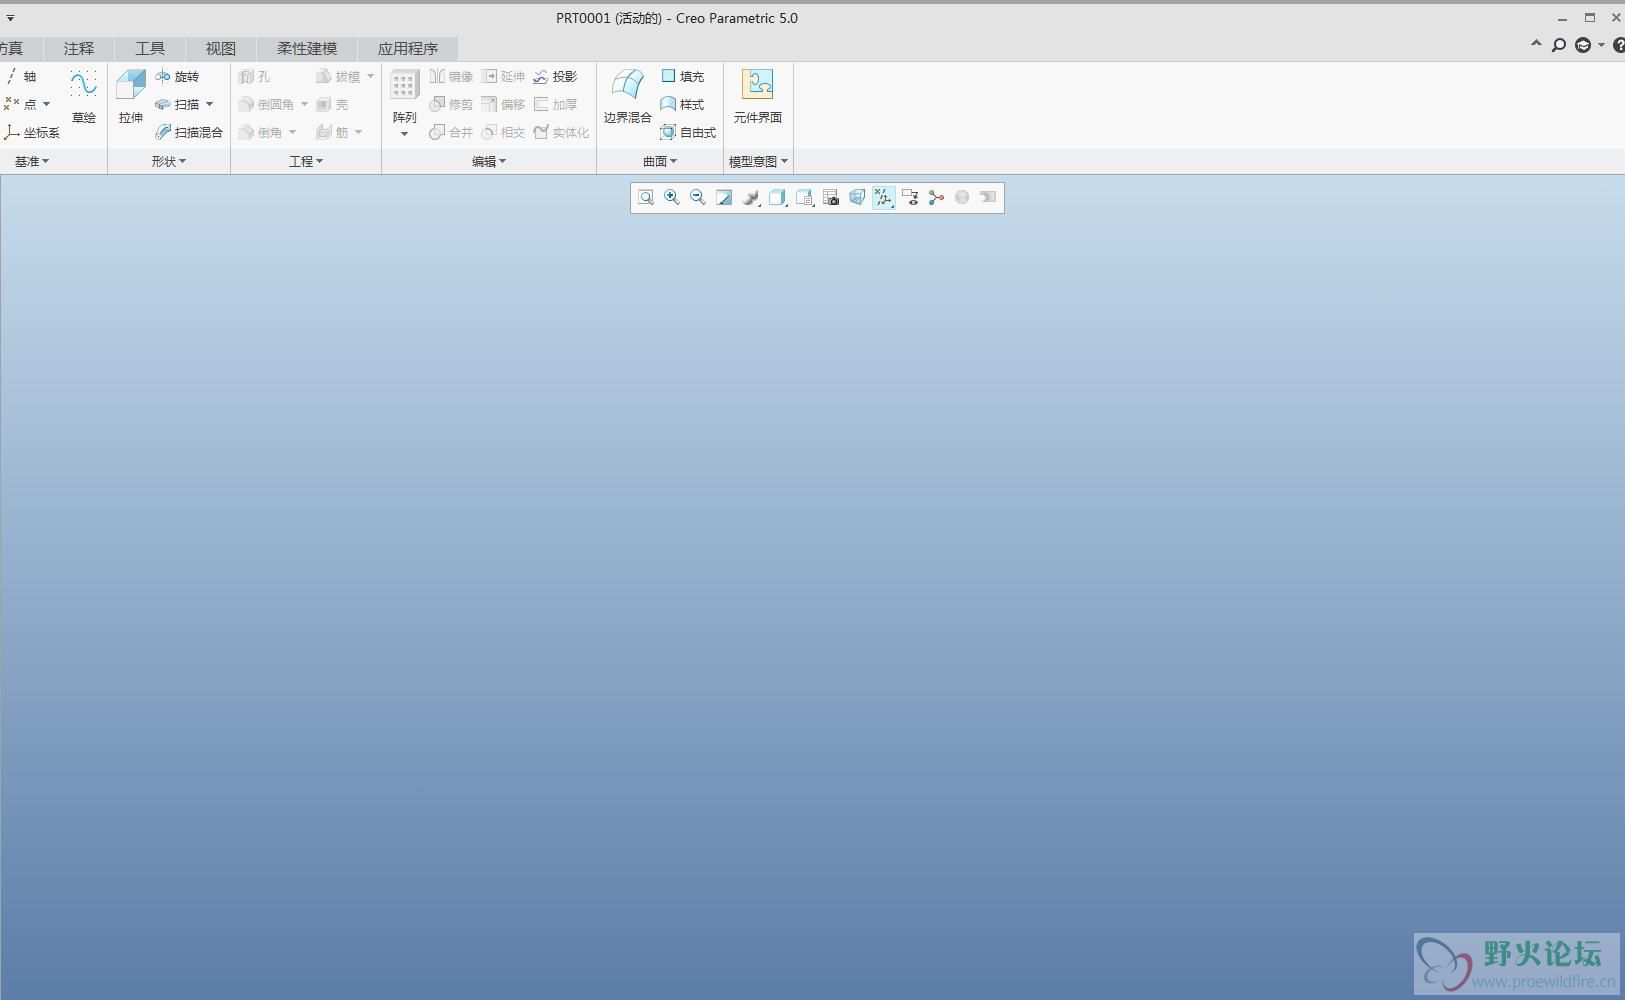Click the 实体化 (Solidify) tool
This screenshot has width=1625, height=1000.
(x=561, y=132)
